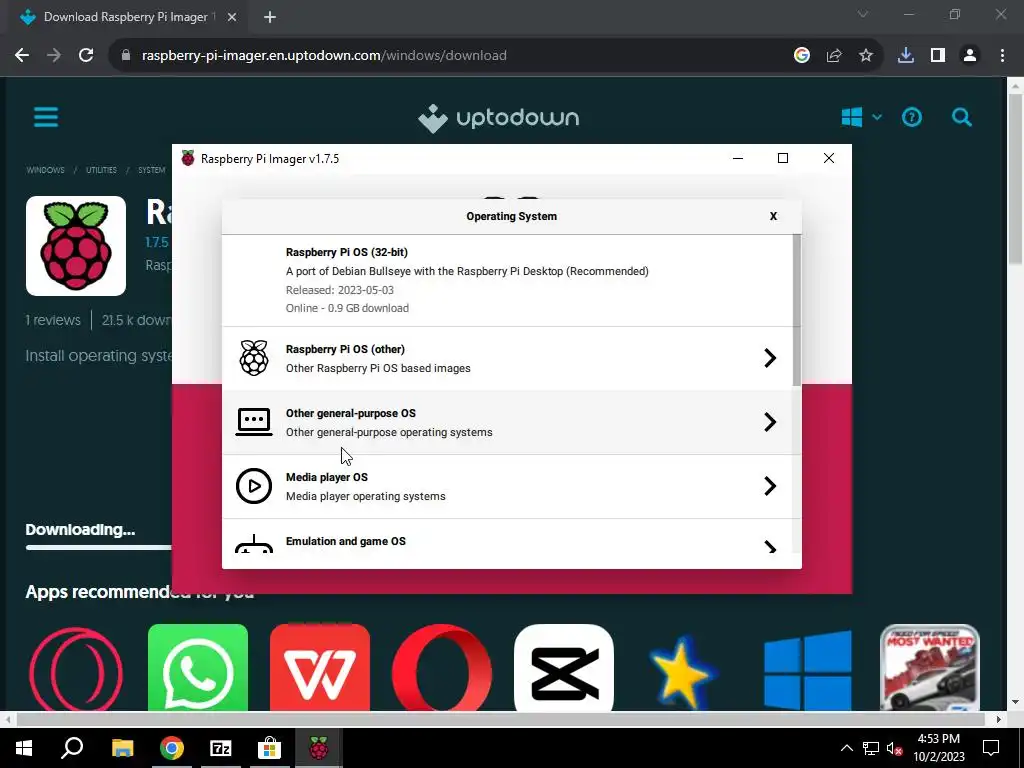Open Uptodown hamburger menu
The height and width of the screenshot is (768, 1024).
tap(46, 118)
